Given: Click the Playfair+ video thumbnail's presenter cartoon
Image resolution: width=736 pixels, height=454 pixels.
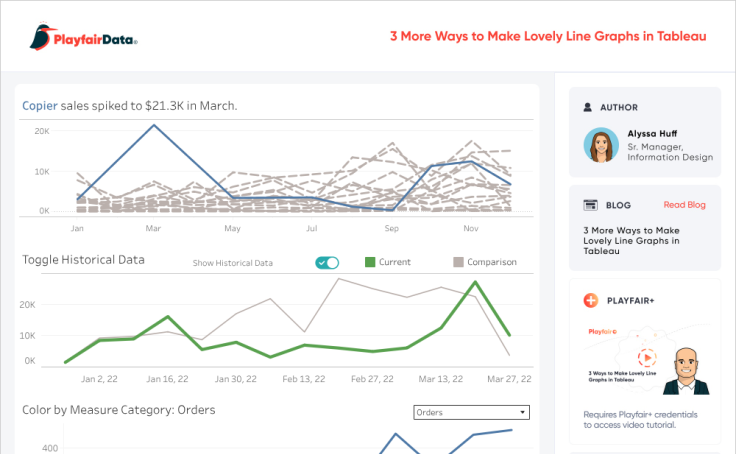Looking at the screenshot, I should 682,372.
